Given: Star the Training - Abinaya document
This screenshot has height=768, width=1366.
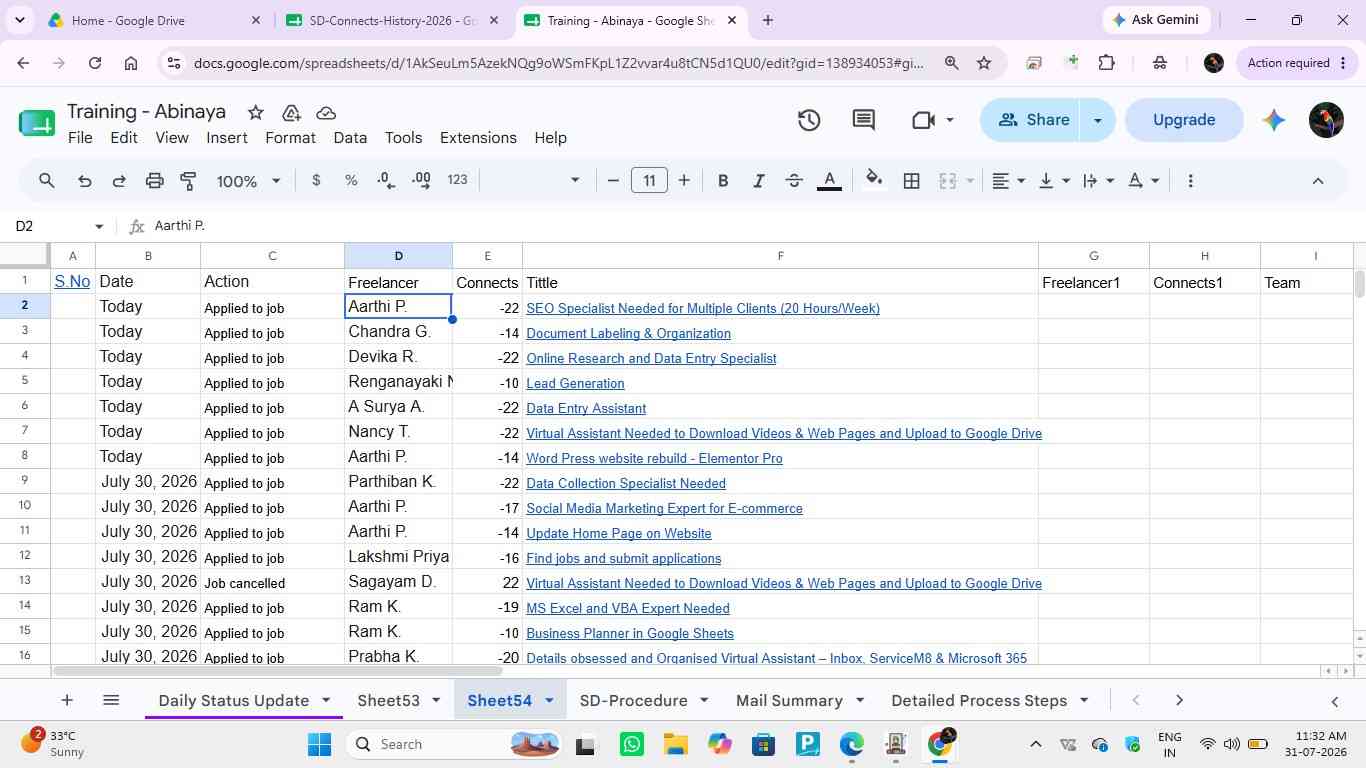Looking at the screenshot, I should (x=255, y=112).
